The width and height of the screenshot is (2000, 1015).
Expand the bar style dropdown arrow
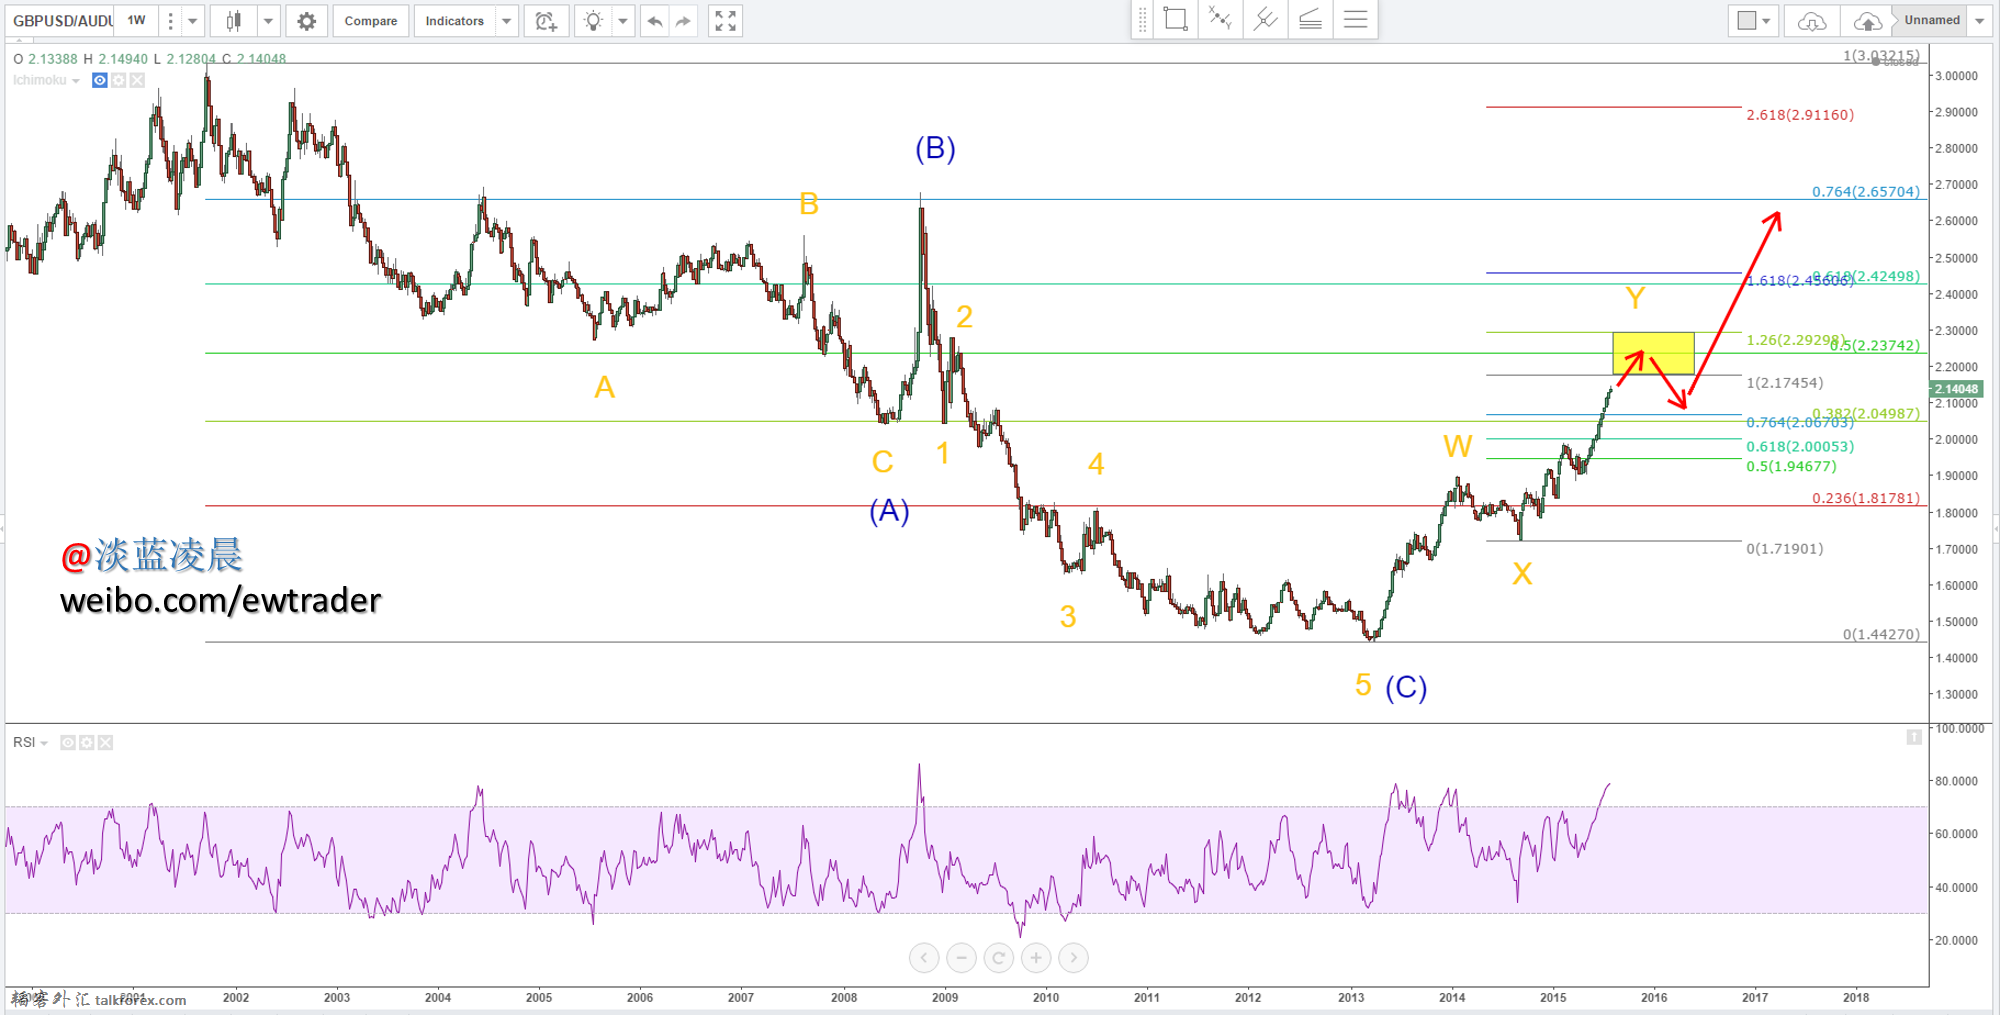coord(268,21)
